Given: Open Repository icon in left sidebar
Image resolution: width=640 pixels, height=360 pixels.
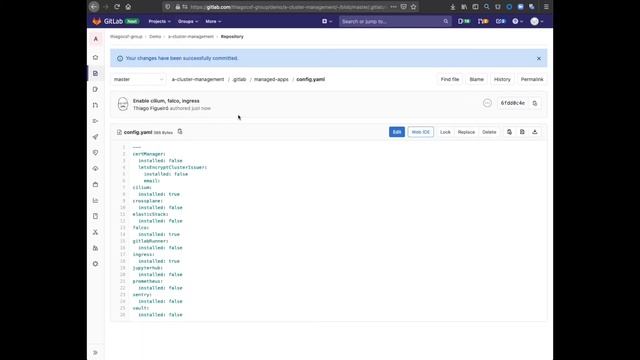Looking at the screenshot, I should click(96, 73).
